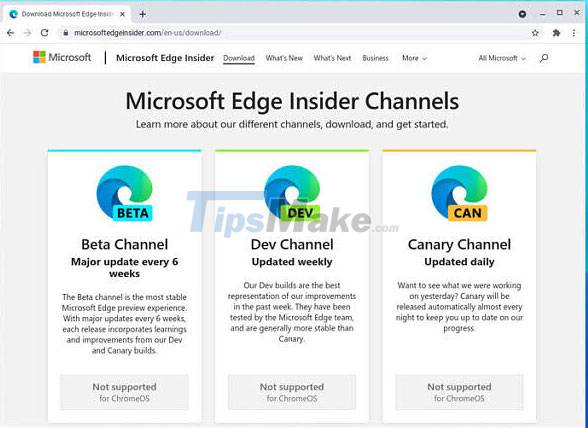Click the Edge Dev logo
This screenshot has width=588, height=428.
click(292, 193)
